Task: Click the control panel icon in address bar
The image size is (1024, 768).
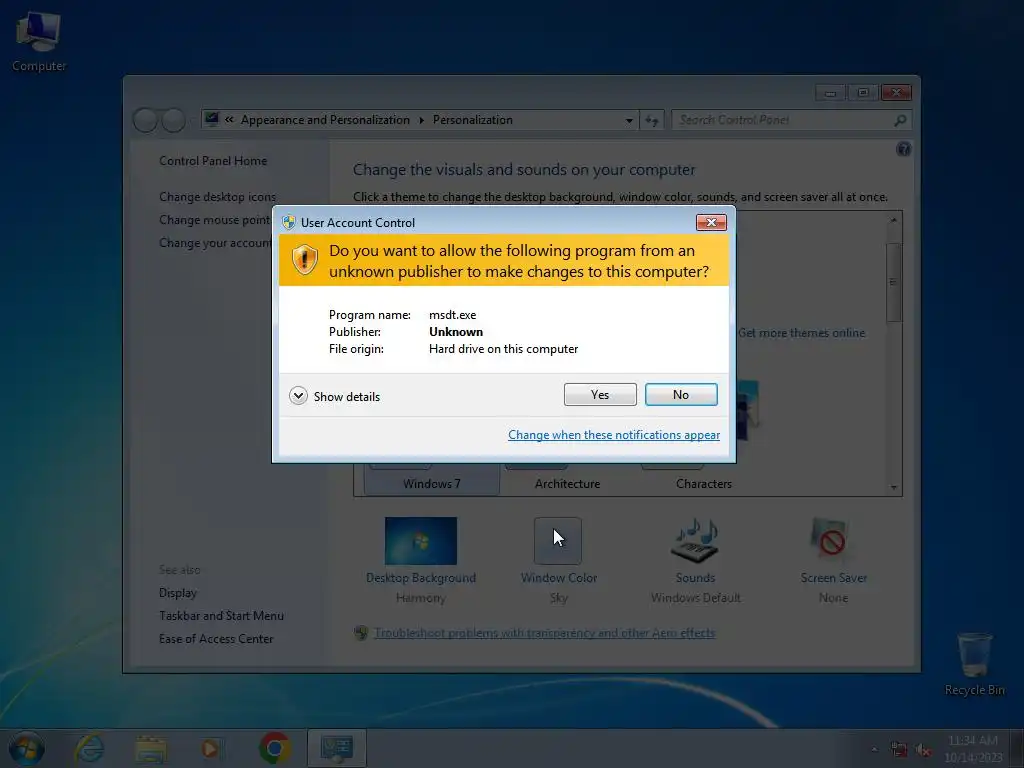Action: (212, 120)
